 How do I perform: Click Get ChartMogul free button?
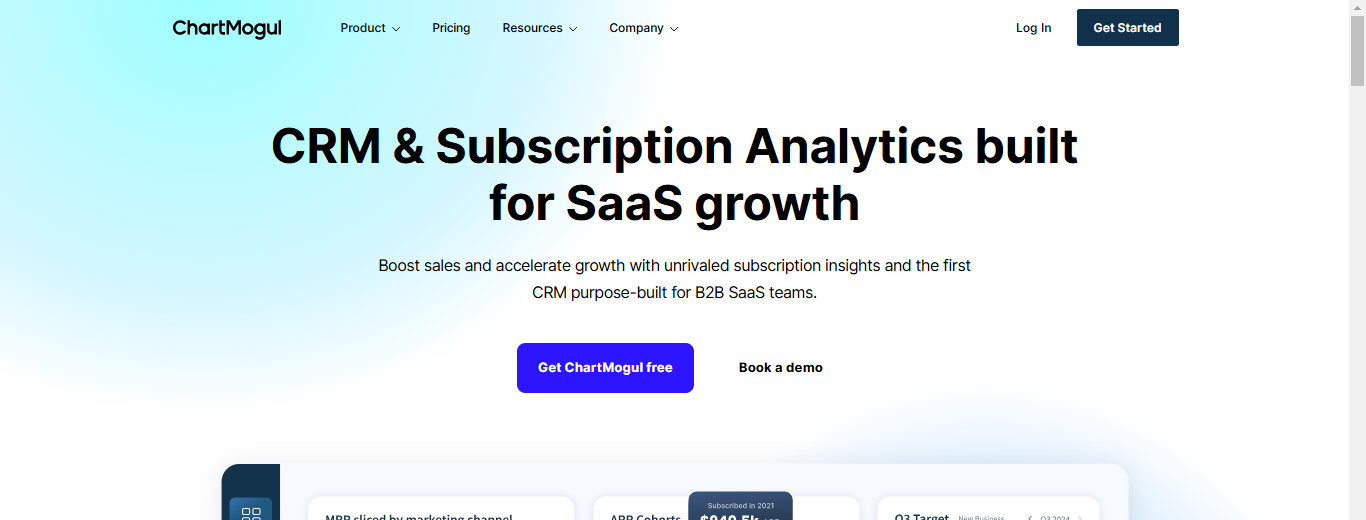coord(605,368)
